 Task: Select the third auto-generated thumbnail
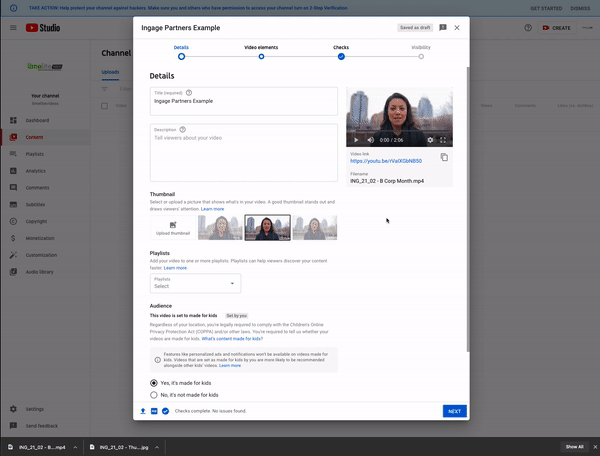point(315,228)
